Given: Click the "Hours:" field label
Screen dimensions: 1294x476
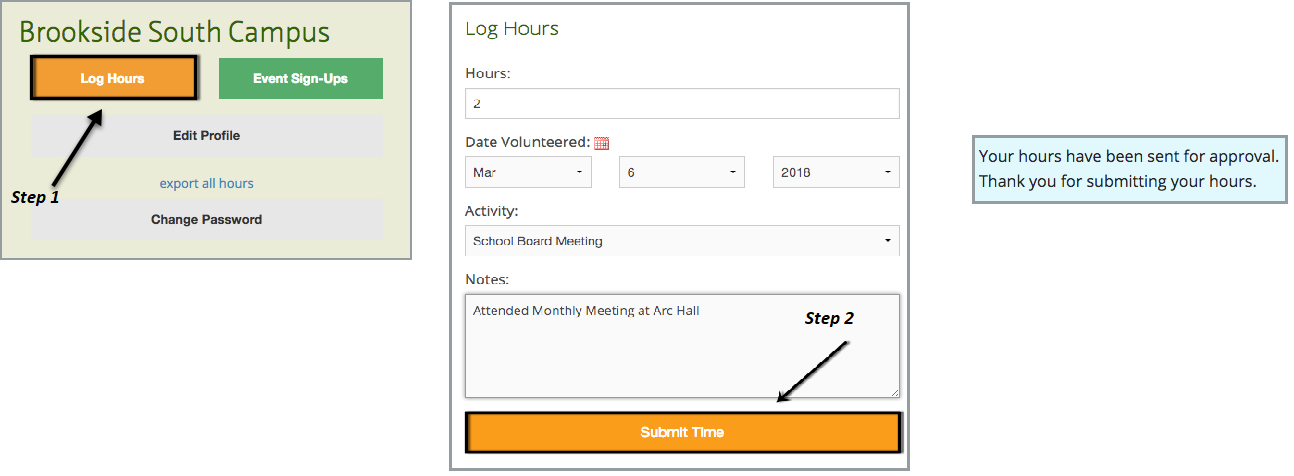Looking at the screenshot, I should pyautogui.click(x=488, y=73).
